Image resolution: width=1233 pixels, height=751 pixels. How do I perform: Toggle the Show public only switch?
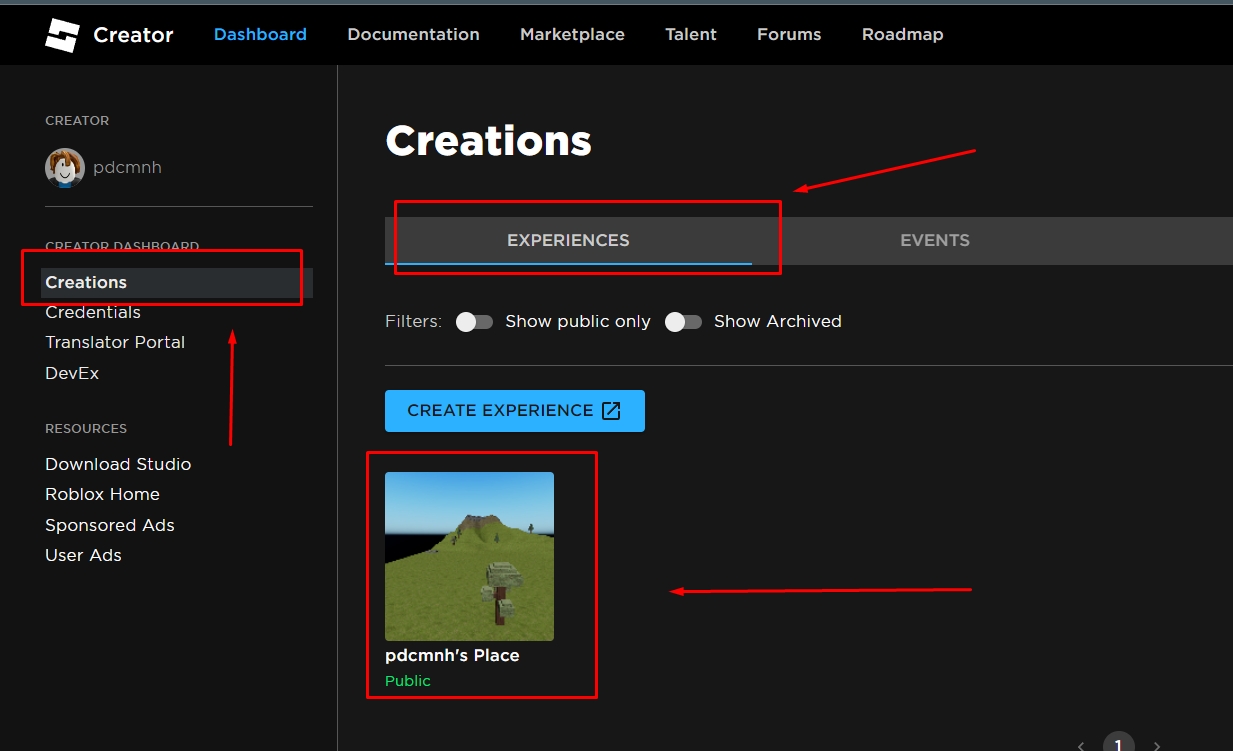(474, 322)
